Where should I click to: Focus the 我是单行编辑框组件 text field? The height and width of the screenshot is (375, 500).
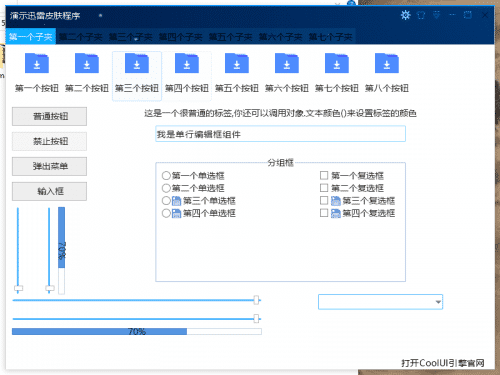click(280, 134)
